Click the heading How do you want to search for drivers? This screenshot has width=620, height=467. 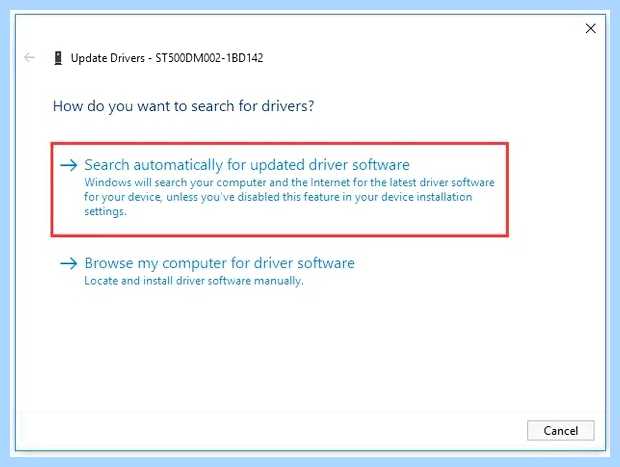coord(183,106)
